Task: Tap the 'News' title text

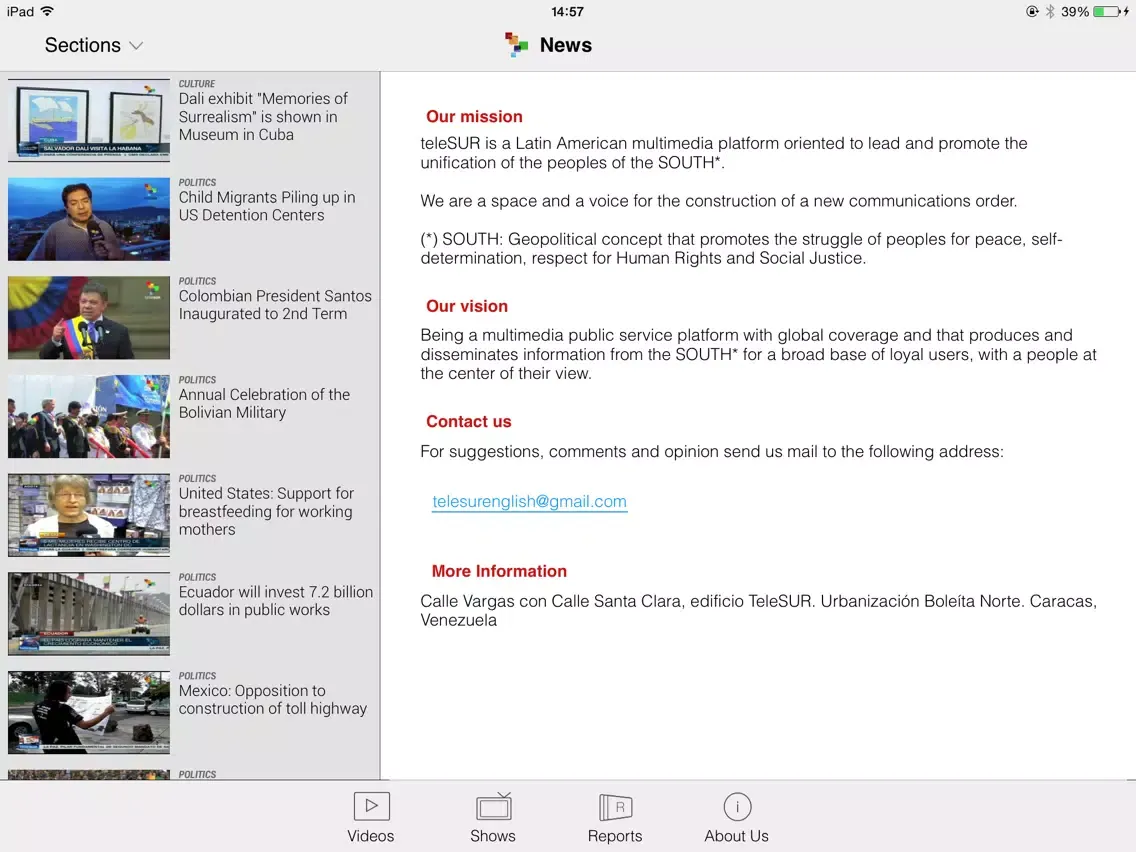Action: coord(565,45)
